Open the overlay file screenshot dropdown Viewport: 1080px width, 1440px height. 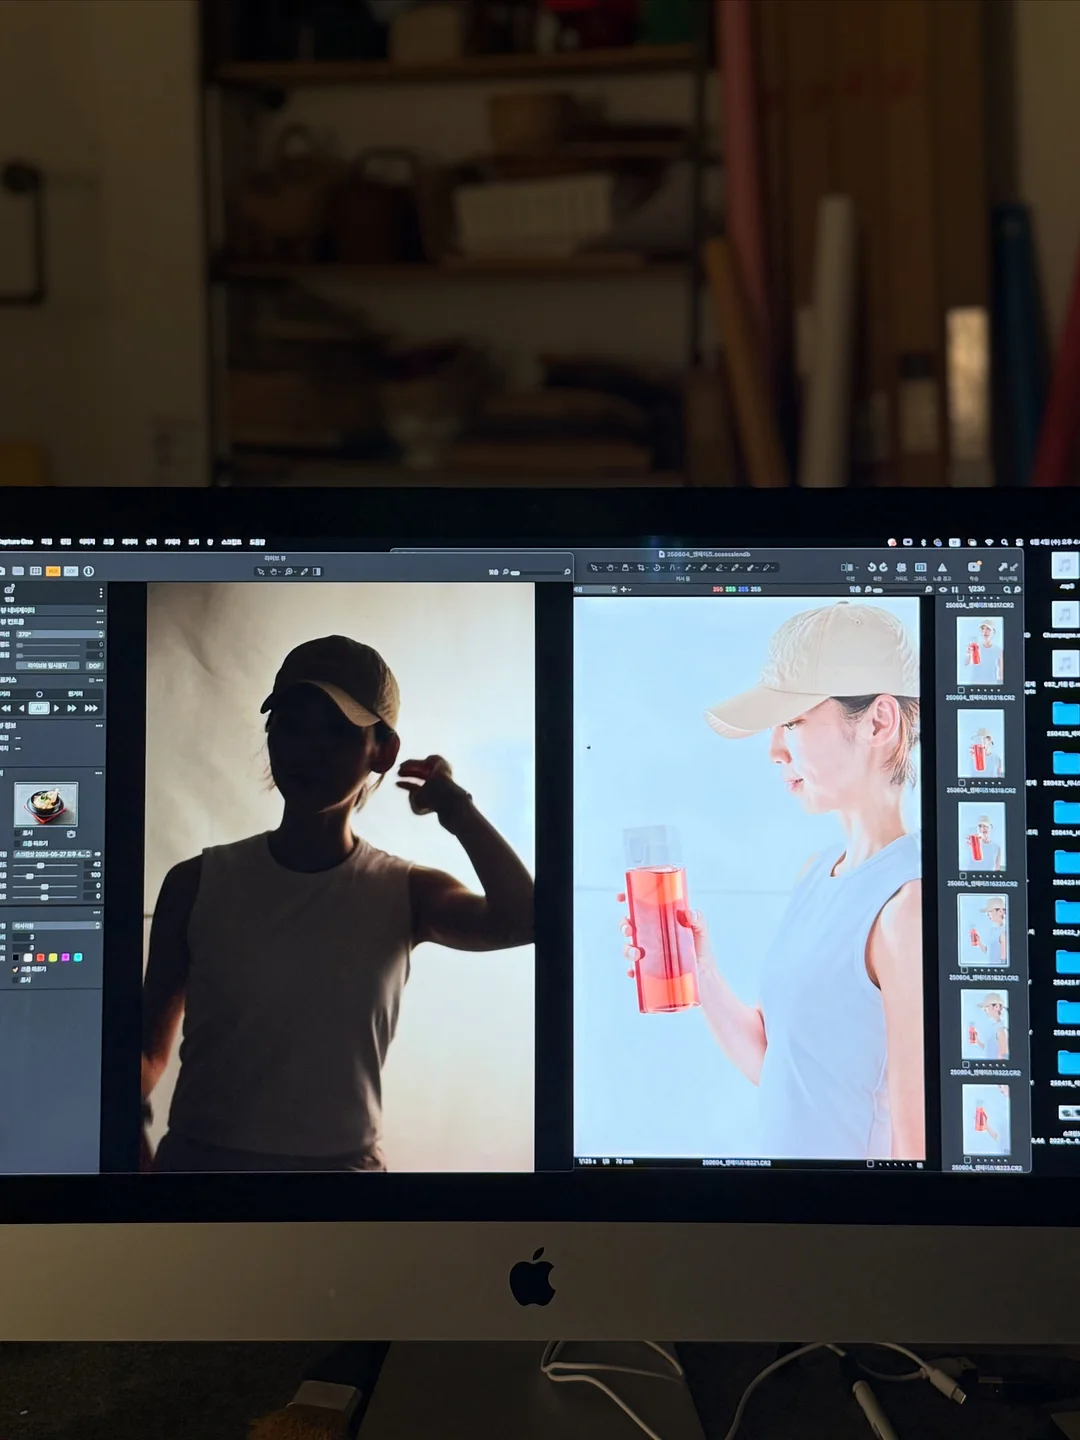(x=52, y=854)
